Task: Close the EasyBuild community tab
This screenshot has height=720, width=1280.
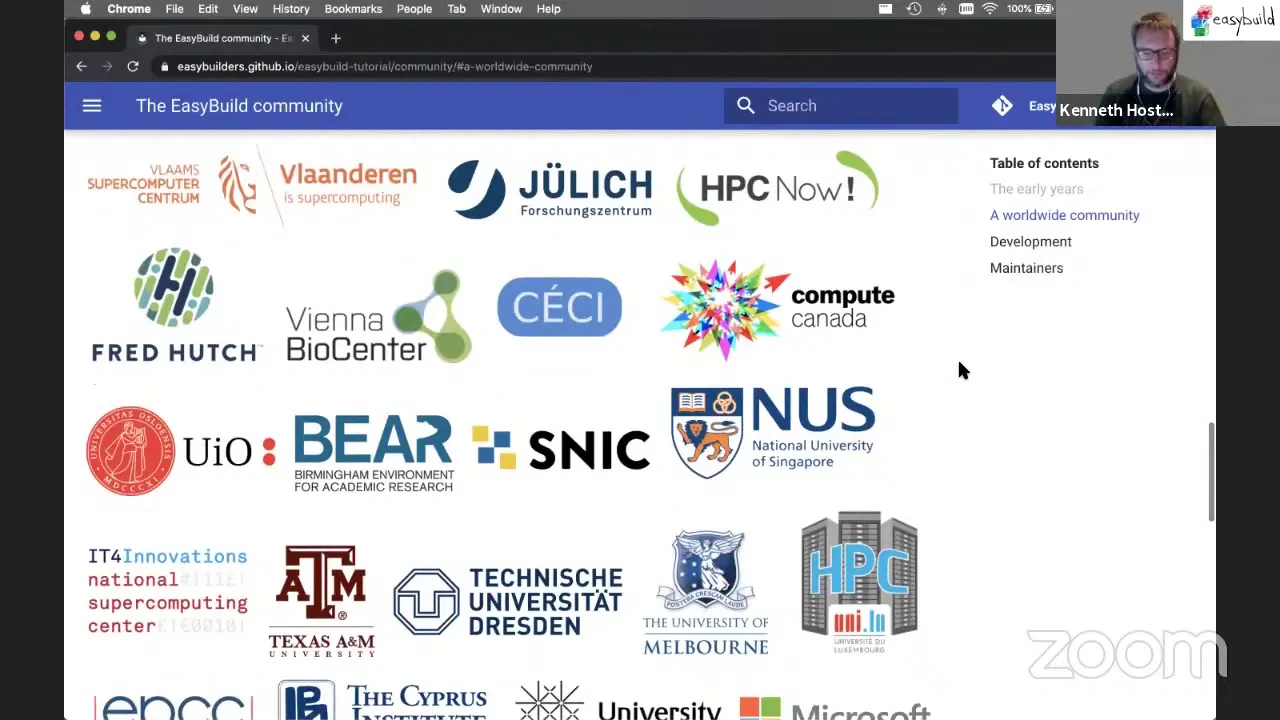Action: coord(305,38)
